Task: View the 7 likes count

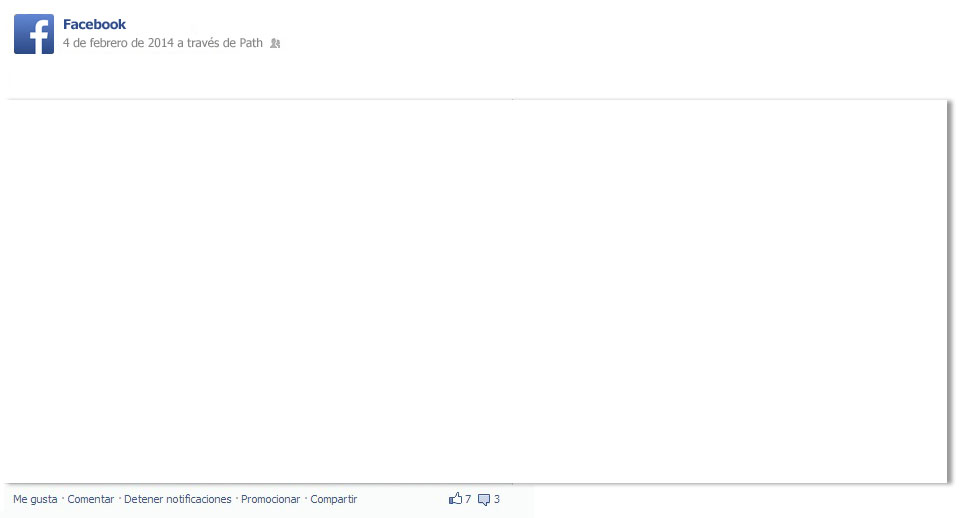Action: (468, 499)
